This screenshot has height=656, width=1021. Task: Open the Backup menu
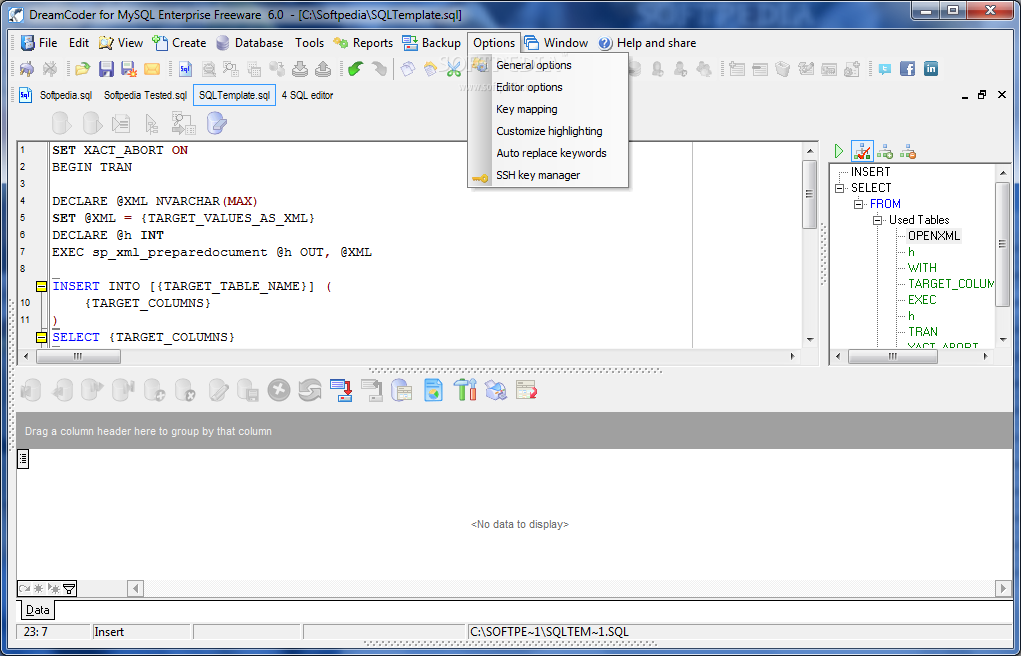pos(432,43)
